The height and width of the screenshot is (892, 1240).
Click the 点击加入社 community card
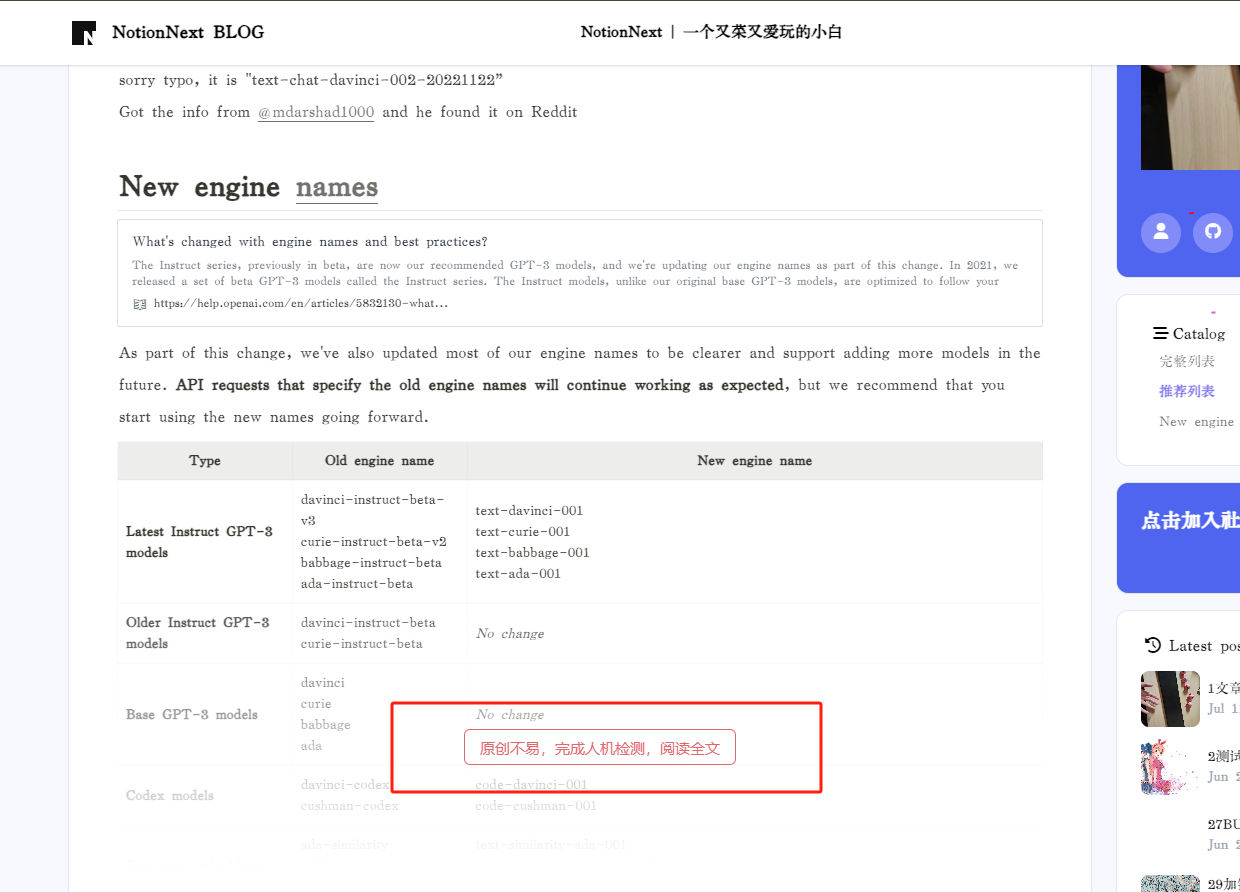[1178, 538]
